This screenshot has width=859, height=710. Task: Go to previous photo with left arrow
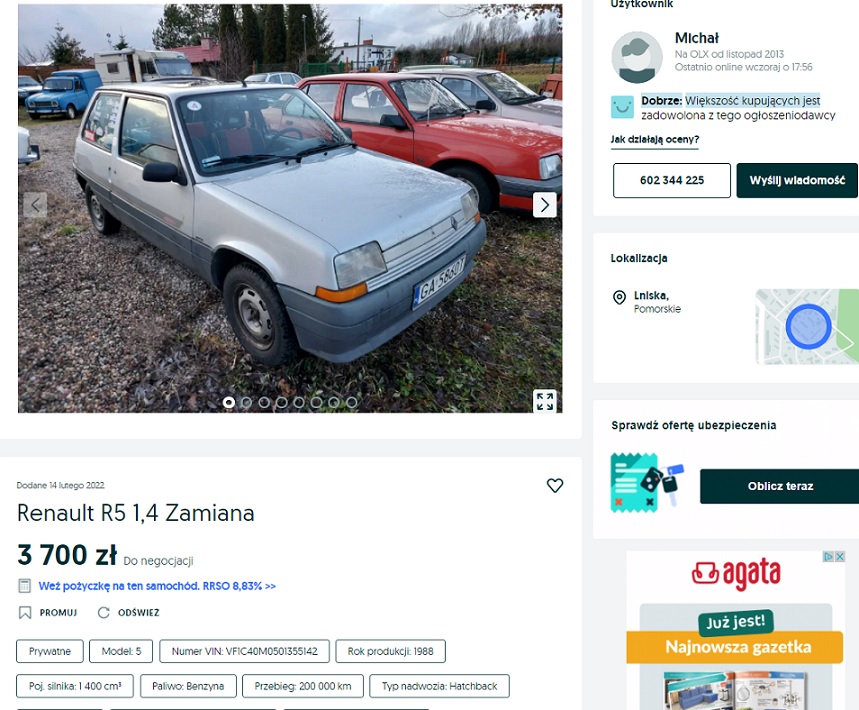(x=36, y=205)
